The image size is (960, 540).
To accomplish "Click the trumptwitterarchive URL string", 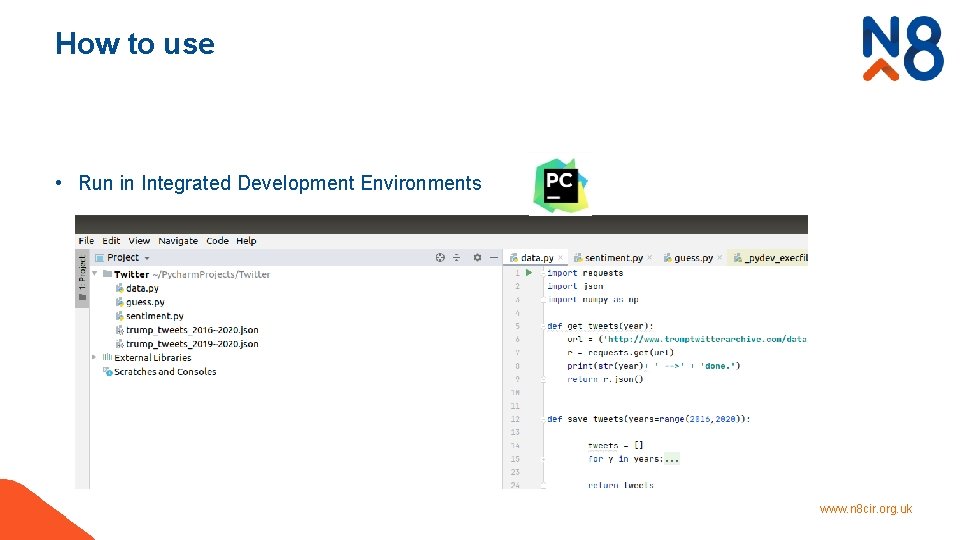I will coord(704,339).
